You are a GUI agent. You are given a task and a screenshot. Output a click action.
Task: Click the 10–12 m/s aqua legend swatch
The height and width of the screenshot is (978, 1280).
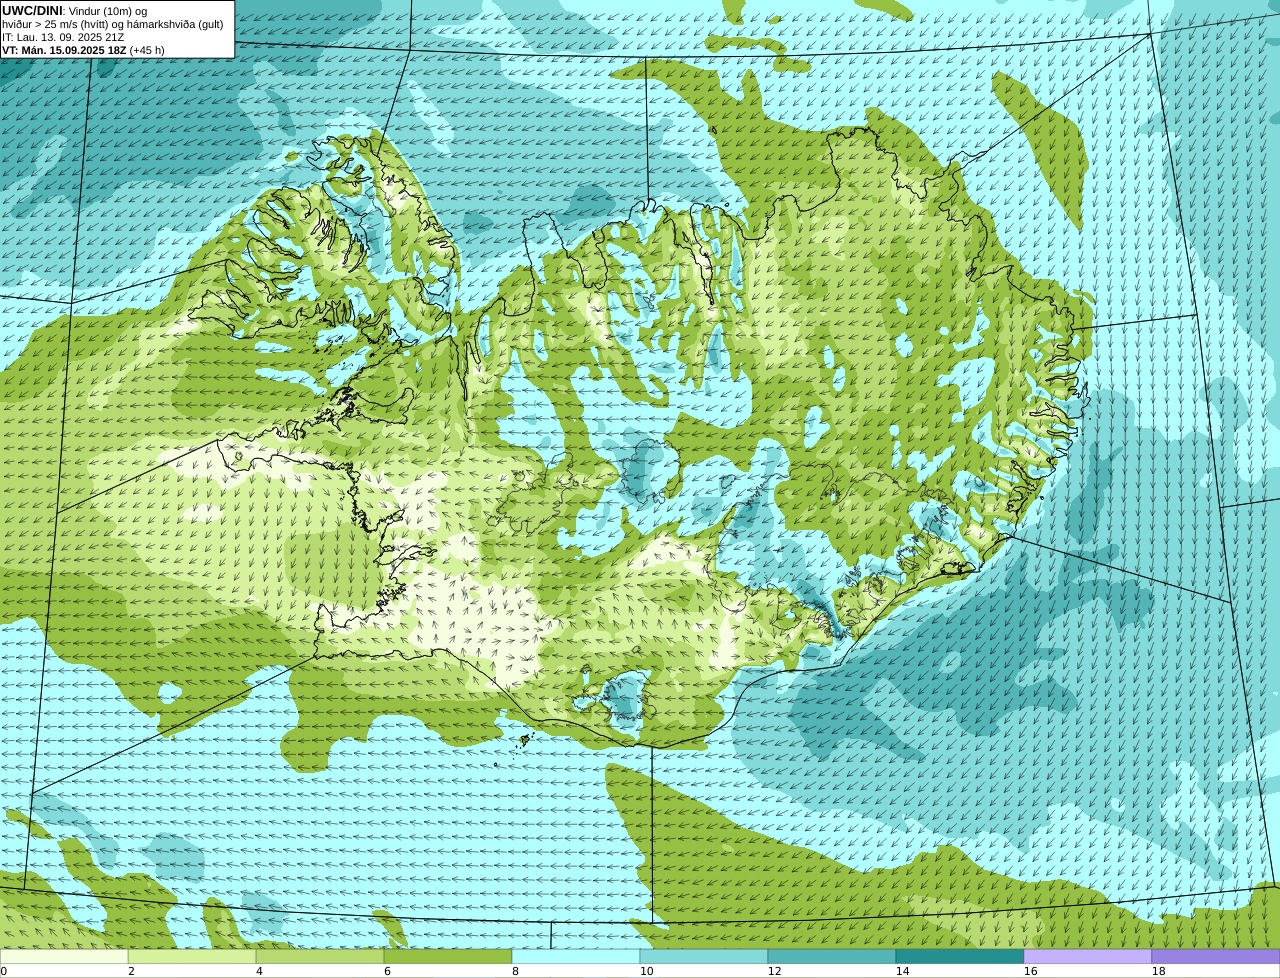tap(704, 956)
